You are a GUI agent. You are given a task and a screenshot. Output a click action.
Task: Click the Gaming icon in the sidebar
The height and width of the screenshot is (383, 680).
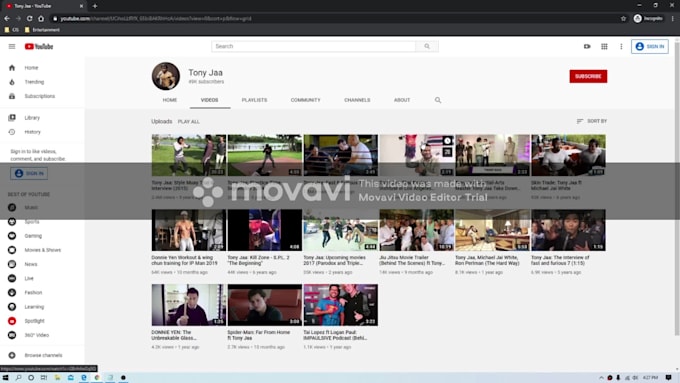click(12, 236)
